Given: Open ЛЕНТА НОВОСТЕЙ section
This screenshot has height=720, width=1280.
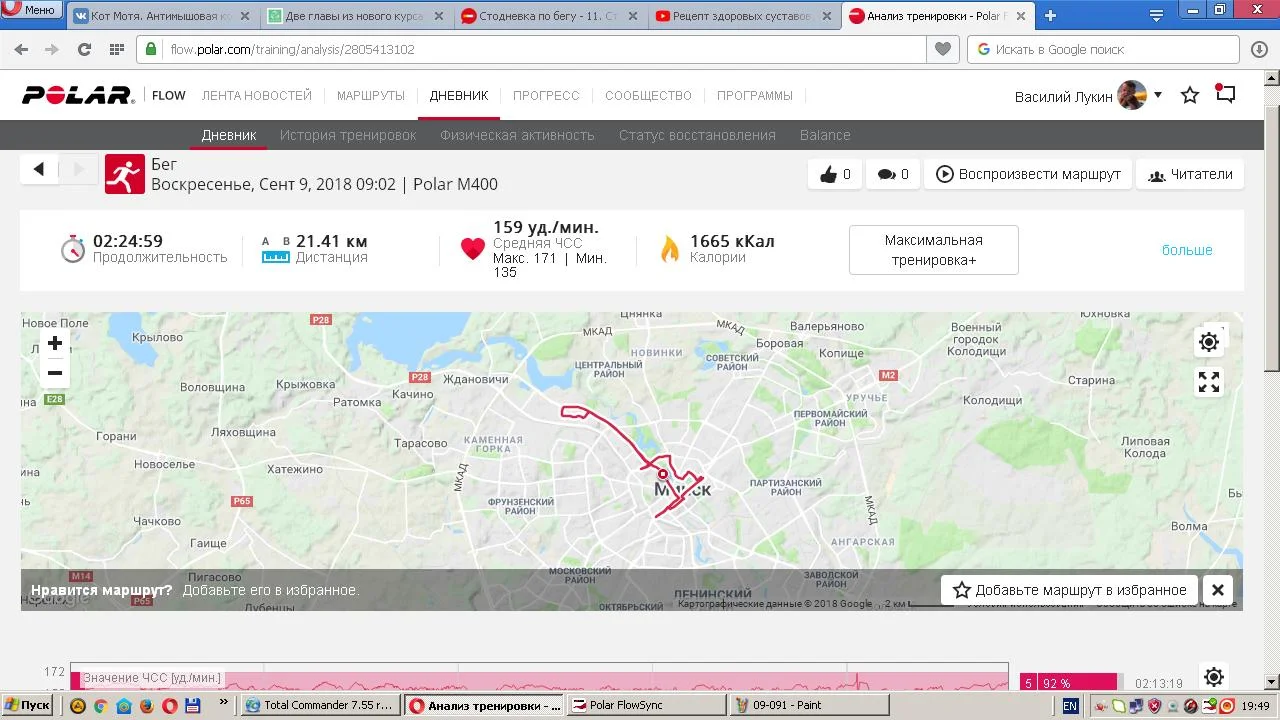Looking at the screenshot, I should click(257, 96).
